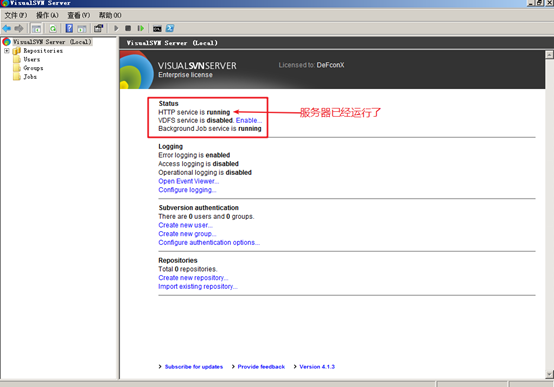Screen dimensions: 554x387
Task: Open the 帮助(H) menu
Action: coord(110,15)
